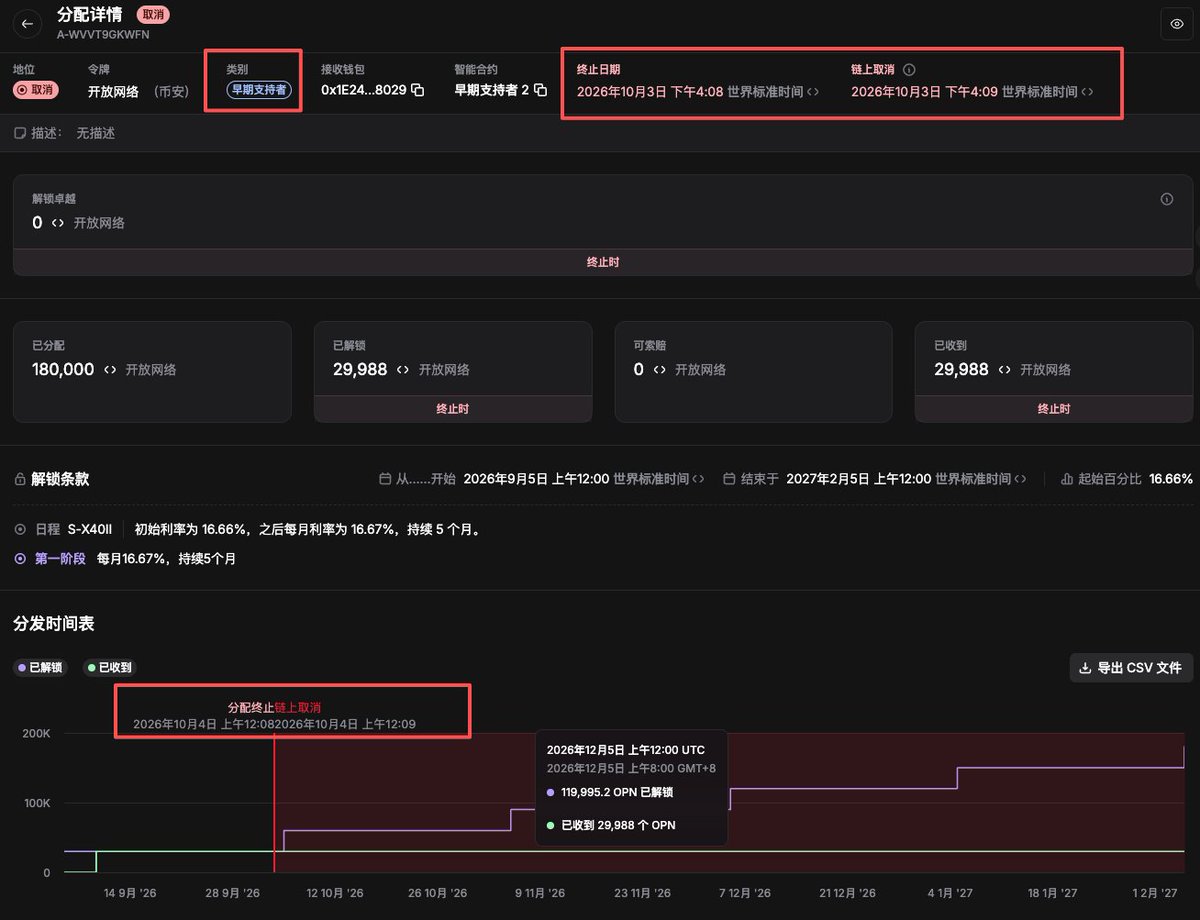Screen dimensions: 1200x920
Task: Toggle timezone code icon after 下午4:08 世界标准时间
Action: (x=813, y=92)
